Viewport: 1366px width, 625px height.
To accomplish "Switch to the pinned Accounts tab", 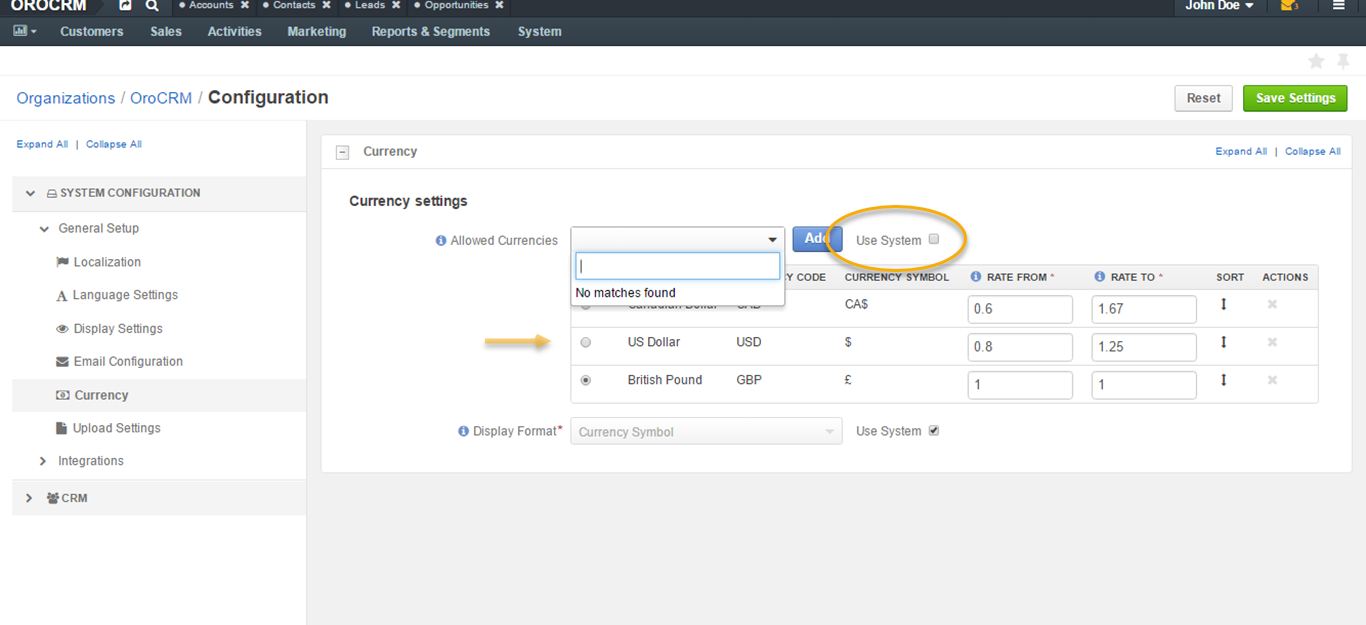I will tap(211, 5).
